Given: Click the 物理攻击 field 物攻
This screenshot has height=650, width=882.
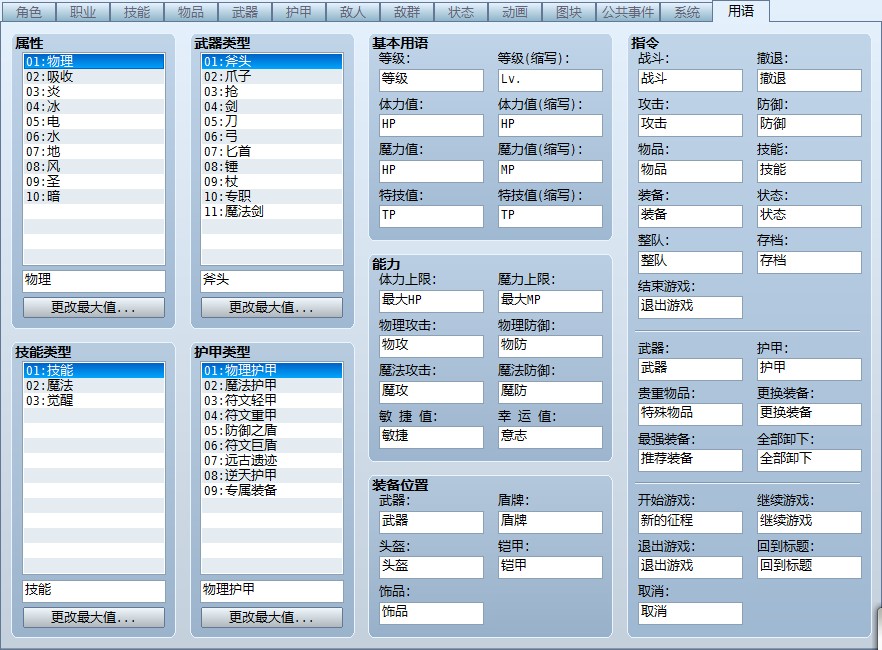Looking at the screenshot, I should pos(431,346).
